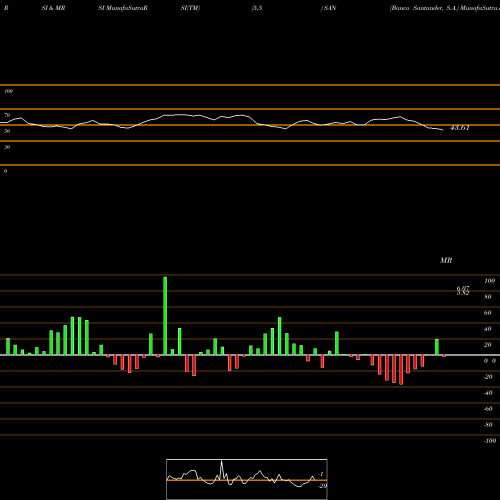This screenshot has height=500, width=500.
Task: Click the RSI axis label 50
Action: pos(7,131)
